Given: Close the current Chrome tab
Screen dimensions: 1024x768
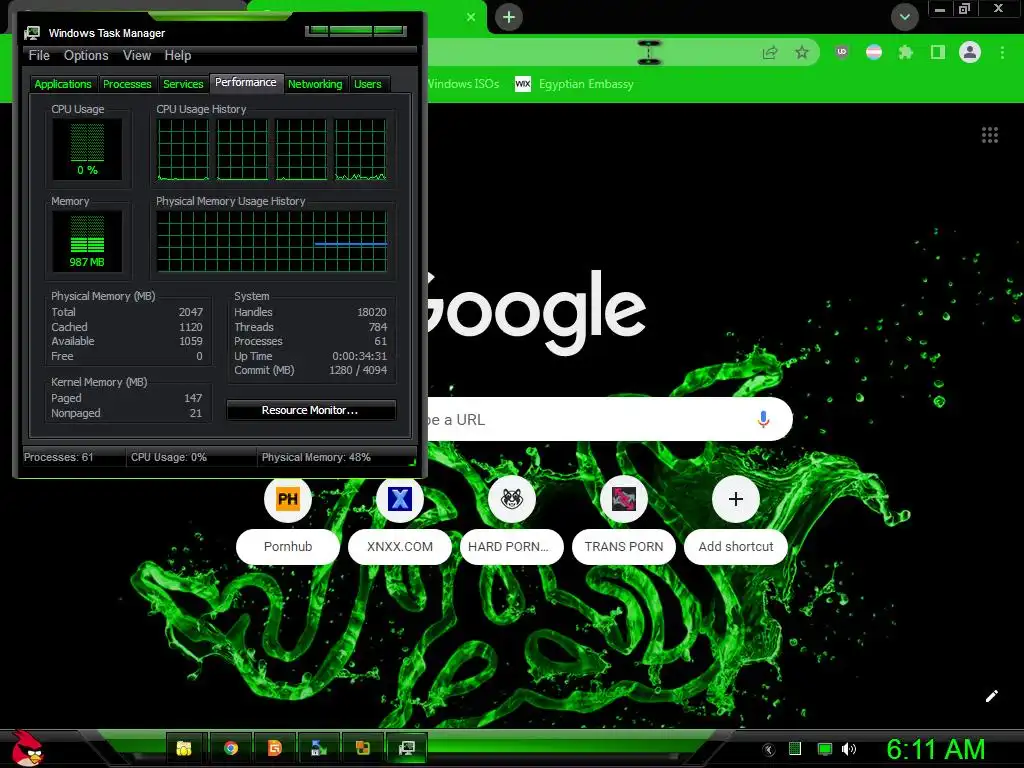Looking at the screenshot, I should [471, 17].
